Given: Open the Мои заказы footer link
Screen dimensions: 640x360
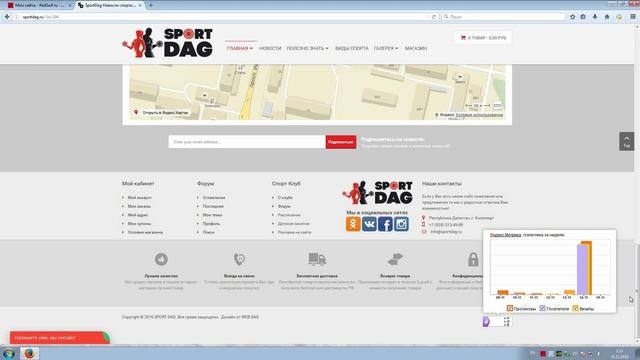Looking at the screenshot, I should (x=139, y=207).
